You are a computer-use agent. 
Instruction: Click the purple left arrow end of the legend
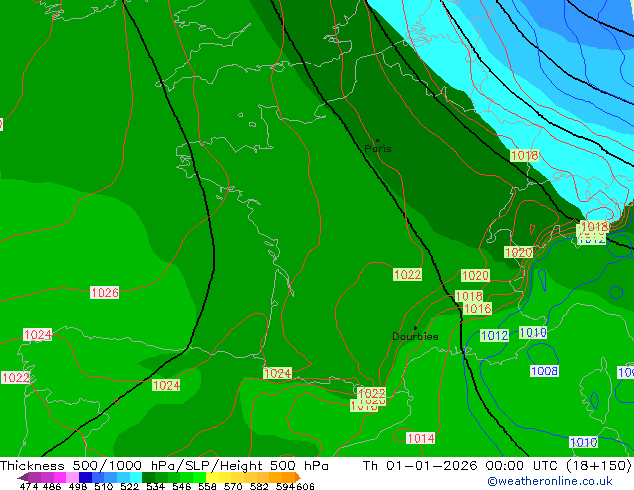23,478
